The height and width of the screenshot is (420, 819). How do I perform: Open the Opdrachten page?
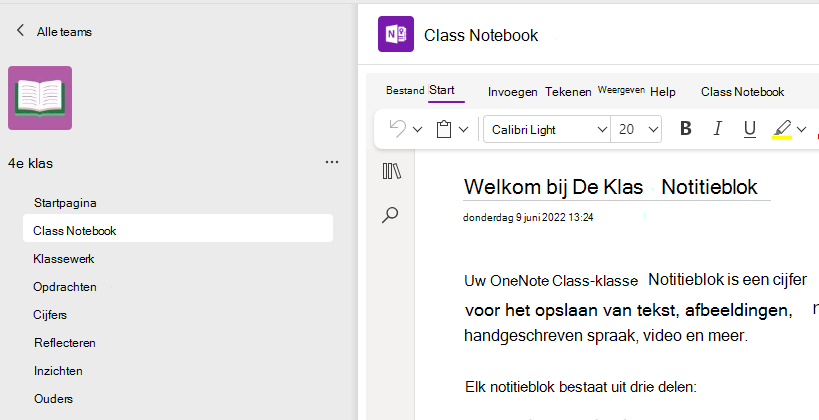[65, 287]
